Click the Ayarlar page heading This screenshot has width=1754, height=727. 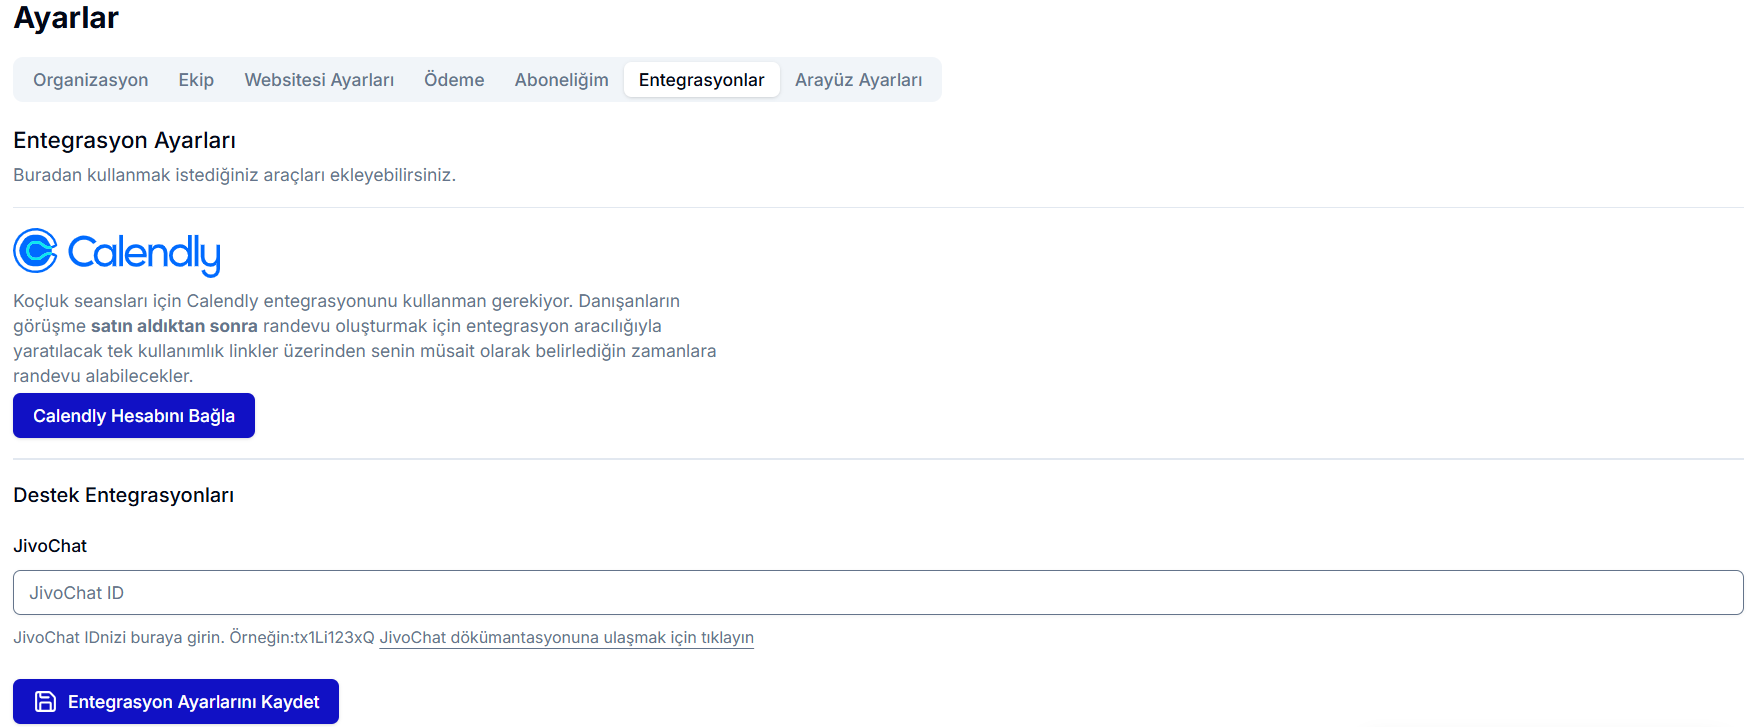tap(66, 18)
